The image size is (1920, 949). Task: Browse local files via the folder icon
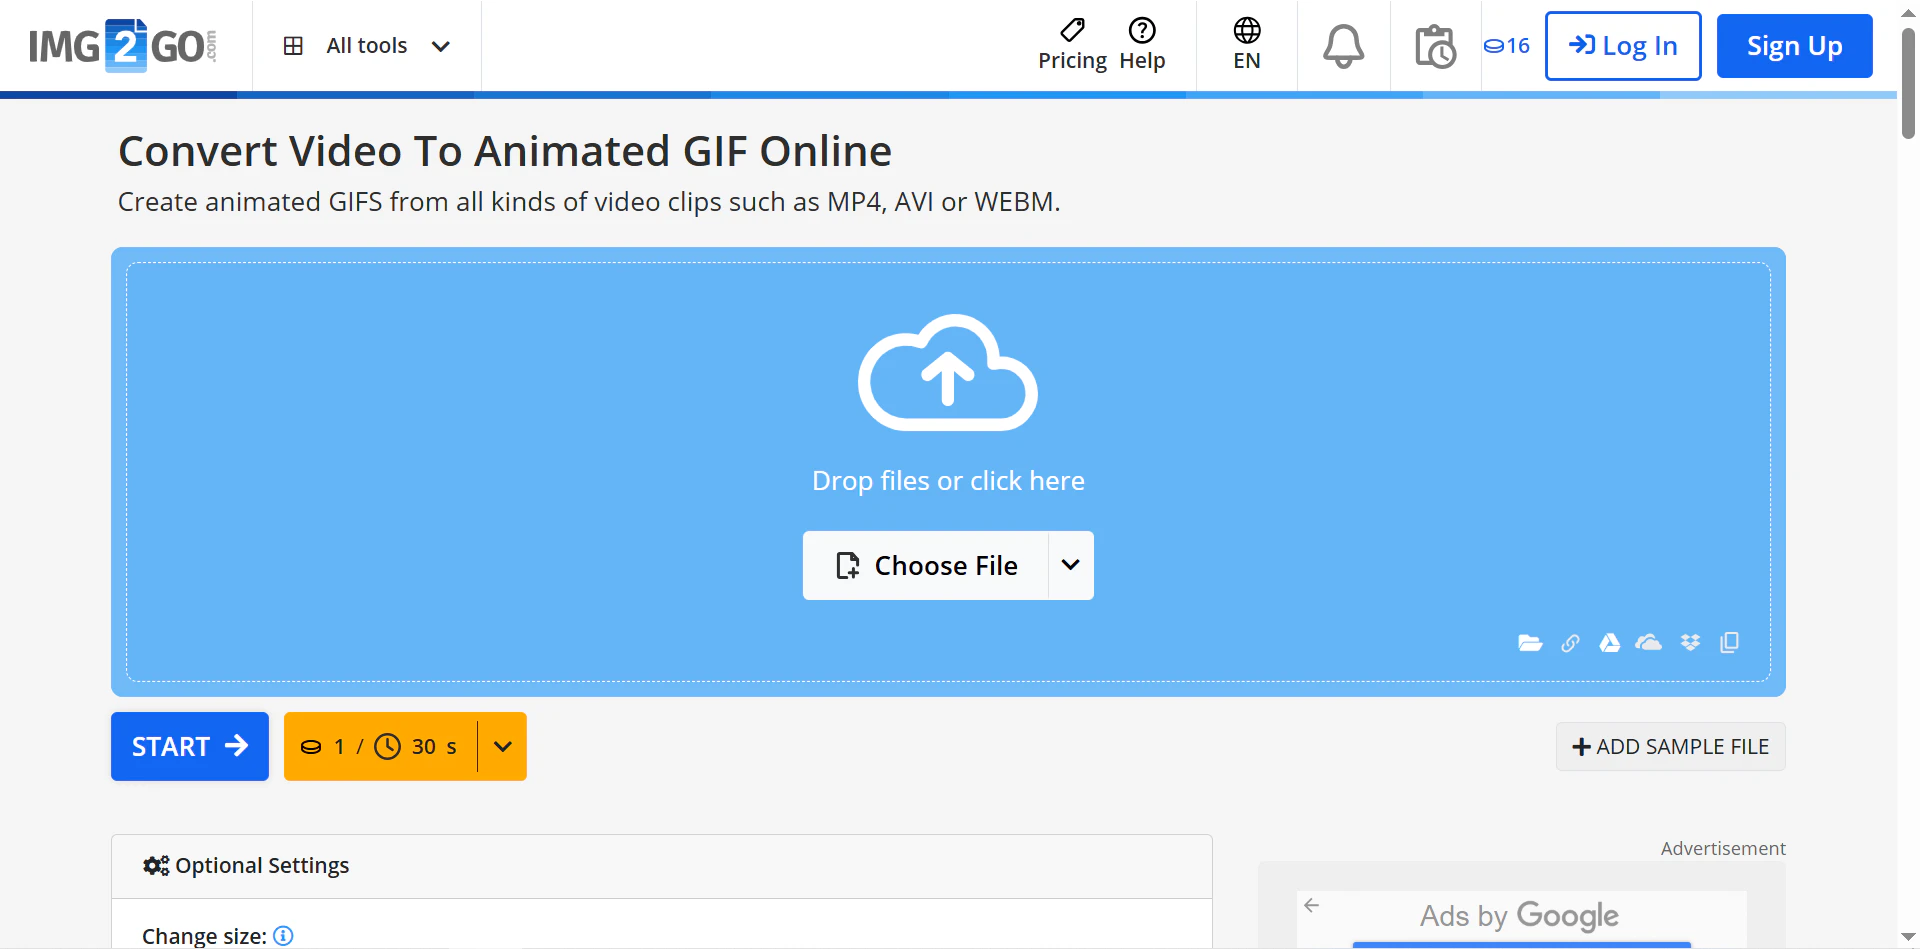click(x=1530, y=643)
